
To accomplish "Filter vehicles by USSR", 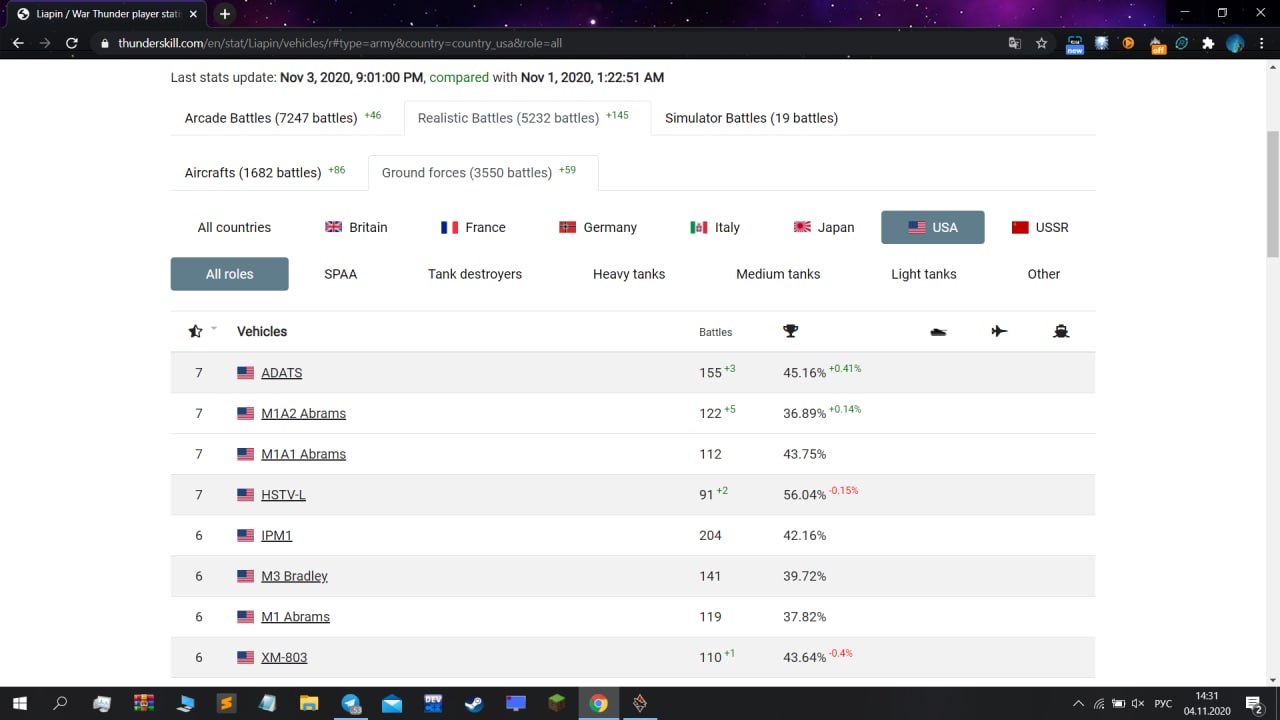I will point(1041,227).
